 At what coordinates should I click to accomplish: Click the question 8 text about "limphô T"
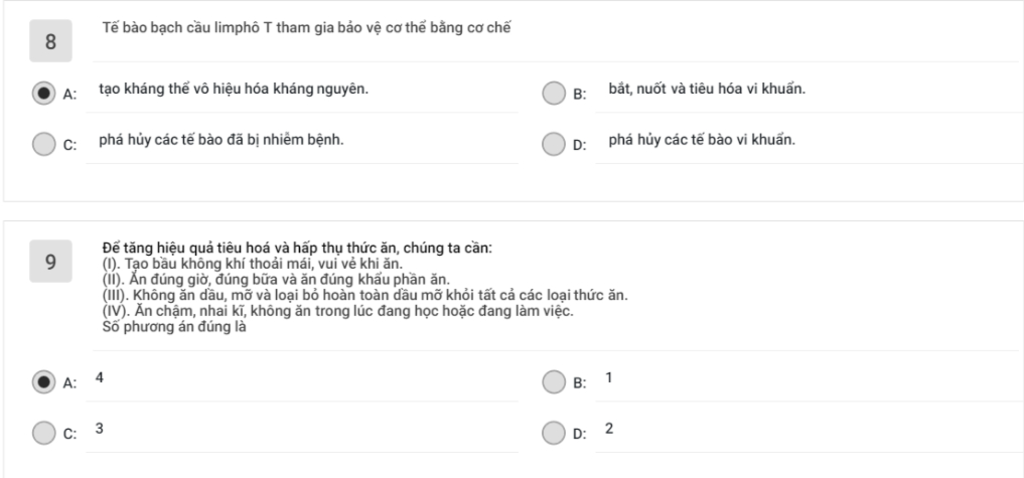(306, 27)
